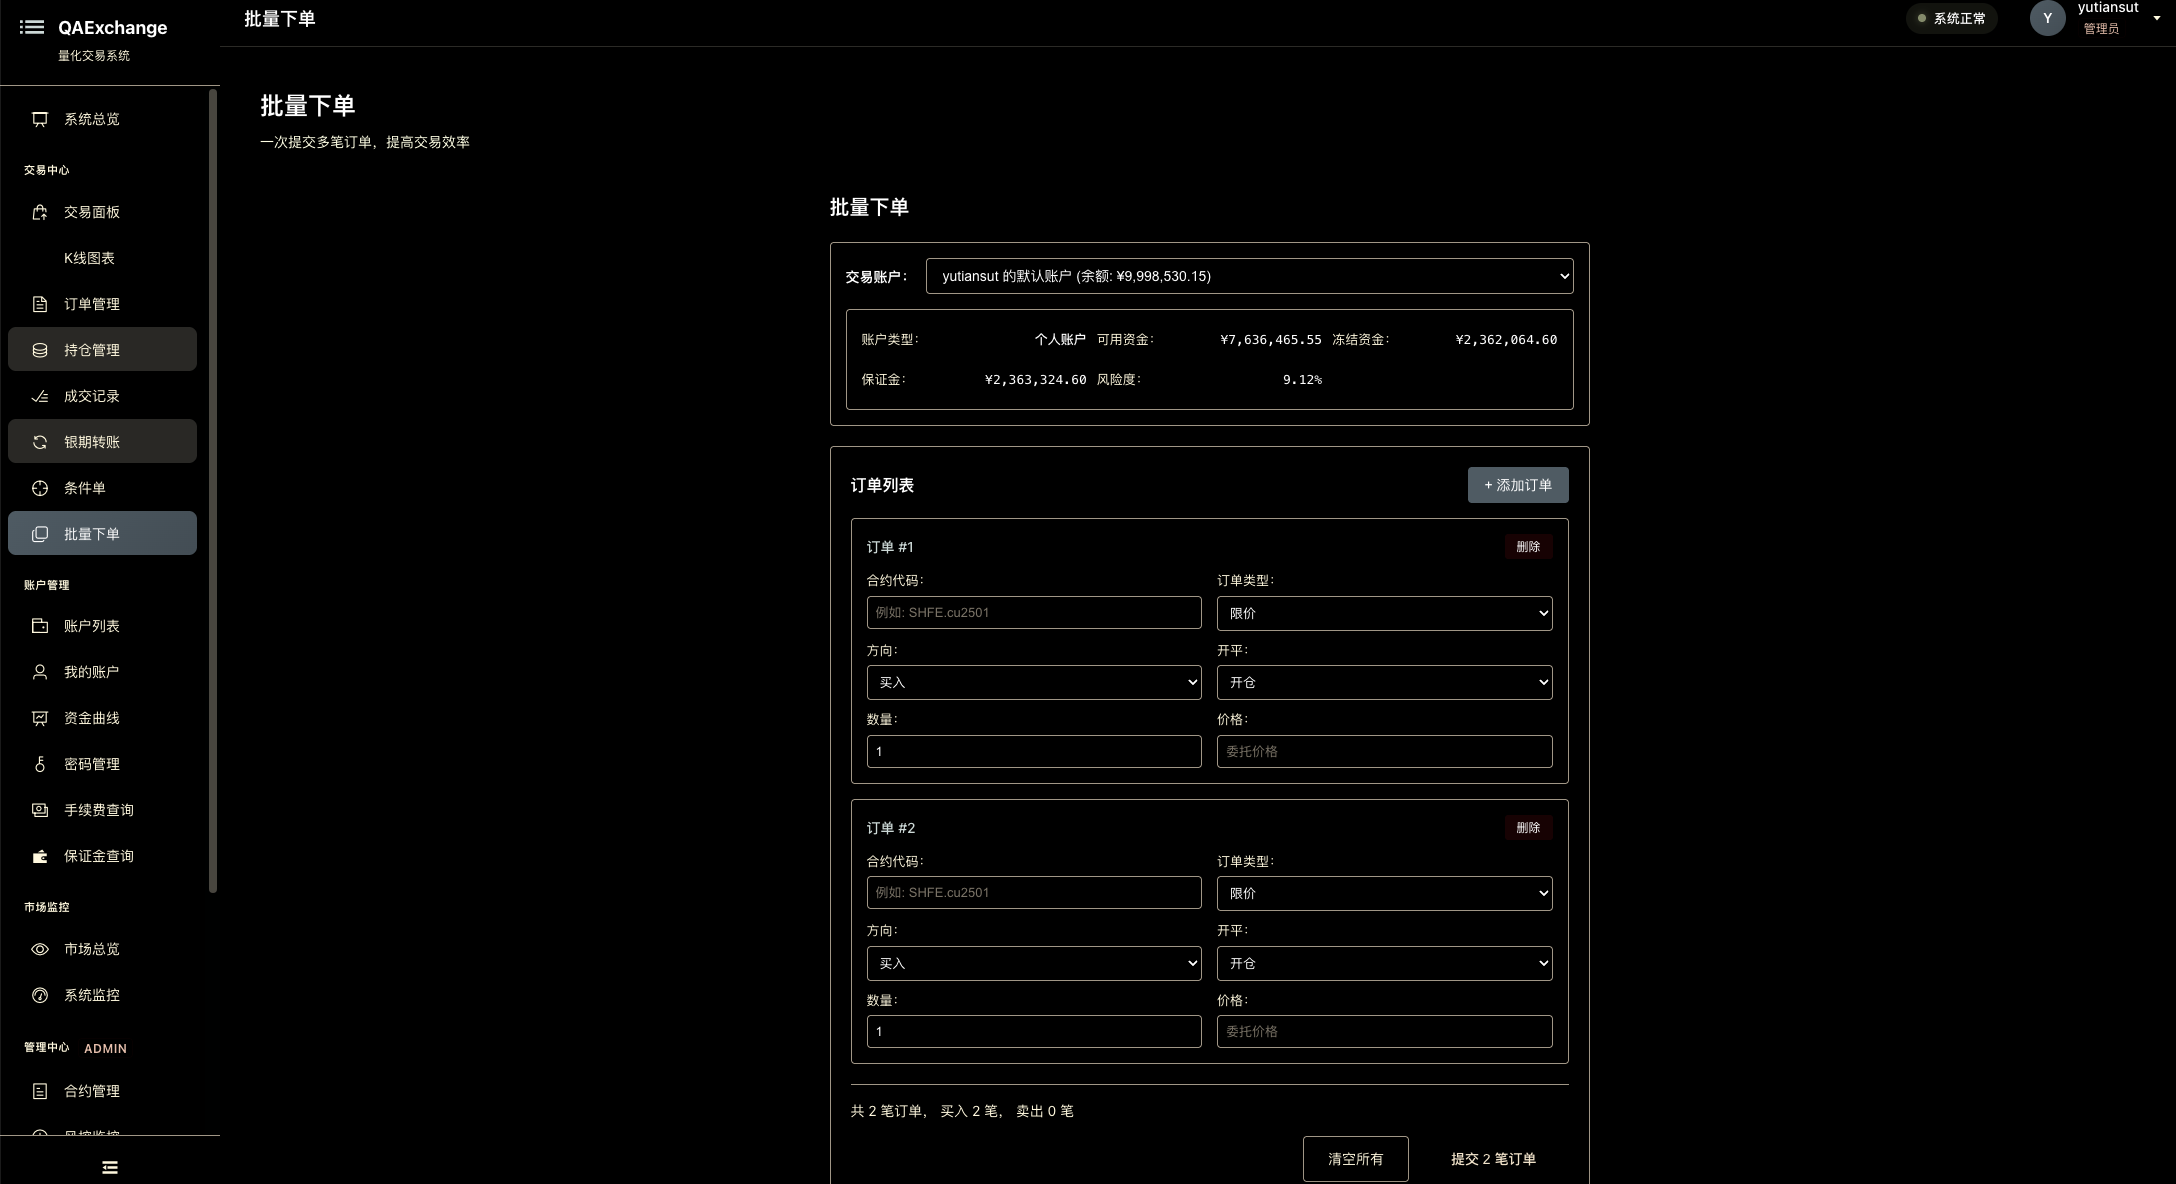Open the 系统总览 dashboard icon
The image size is (2176, 1184).
click(x=39, y=118)
